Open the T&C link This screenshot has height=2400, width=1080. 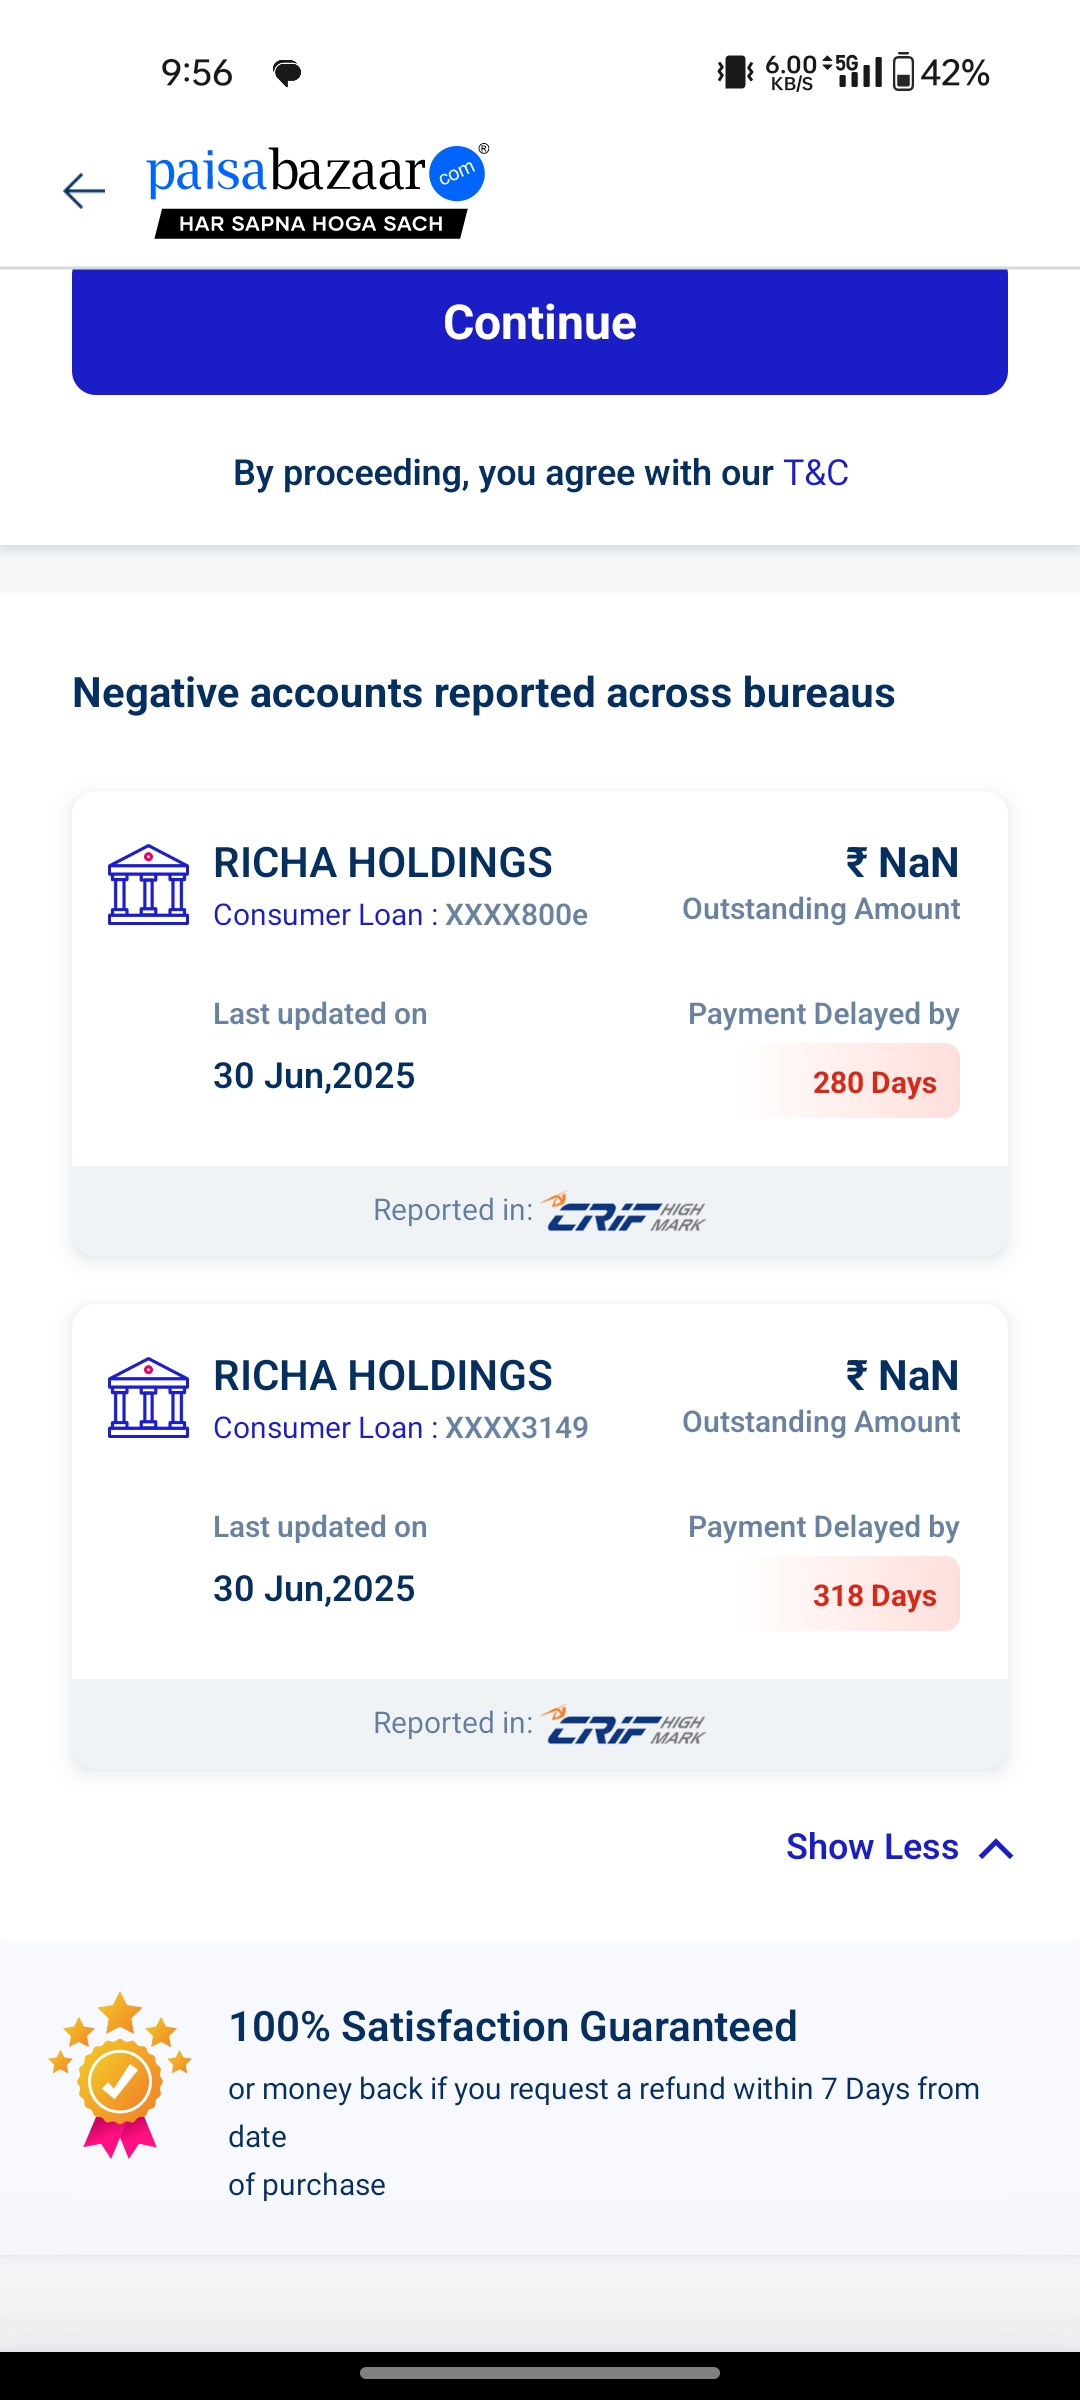click(x=815, y=473)
